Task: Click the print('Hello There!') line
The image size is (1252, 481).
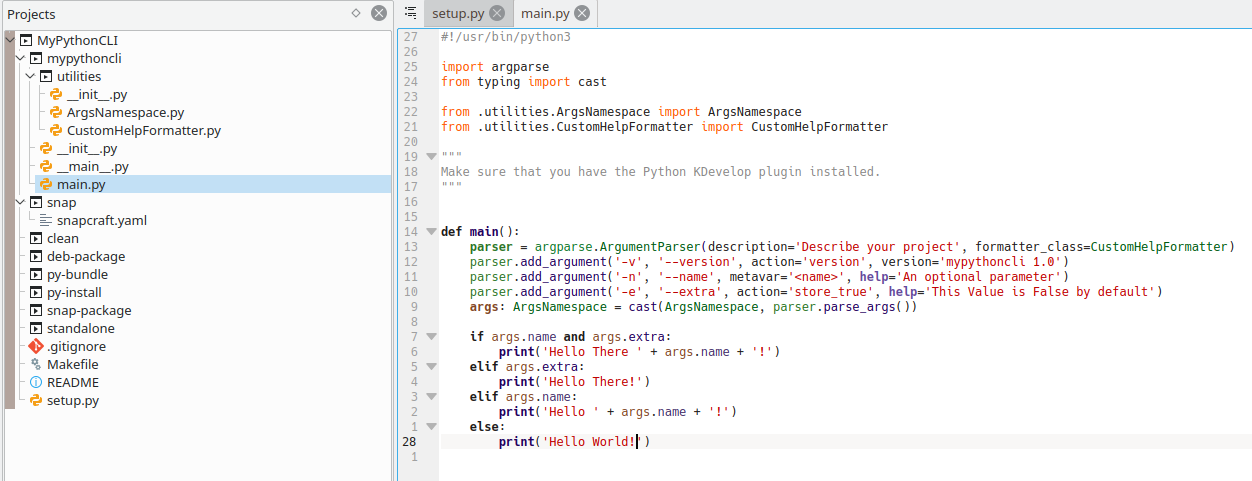Action: 575,382
